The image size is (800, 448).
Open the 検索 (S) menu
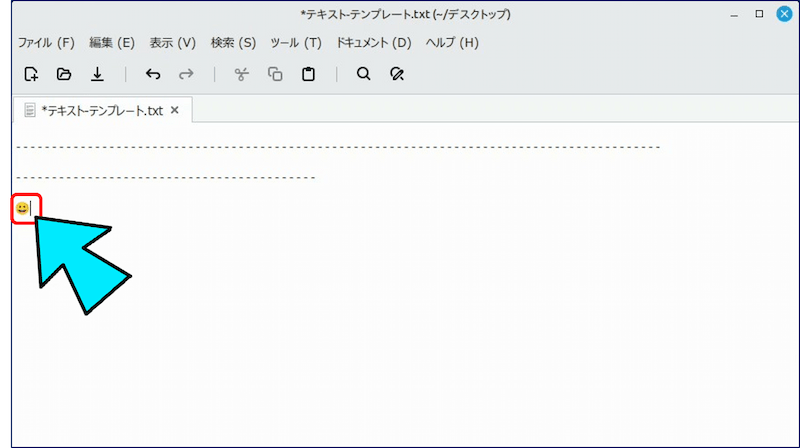pos(233,43)
